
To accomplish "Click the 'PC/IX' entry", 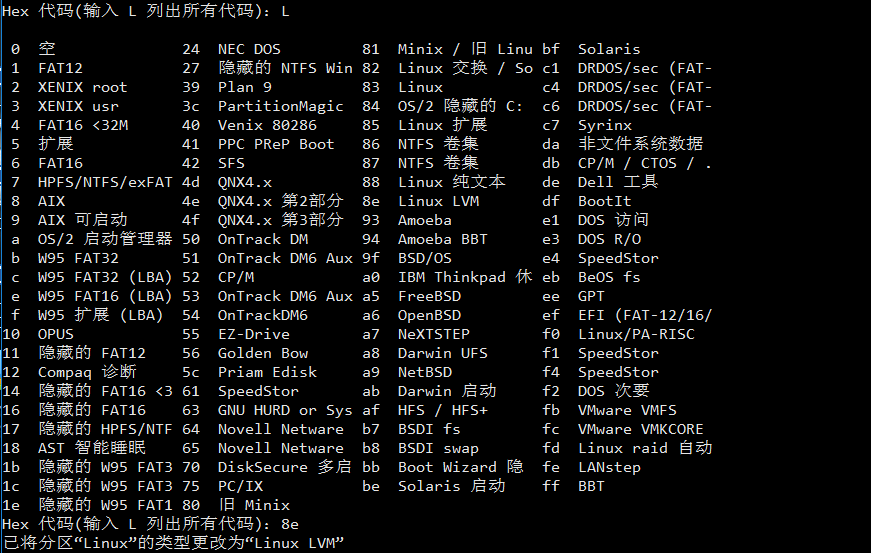I will coord(240,486).
